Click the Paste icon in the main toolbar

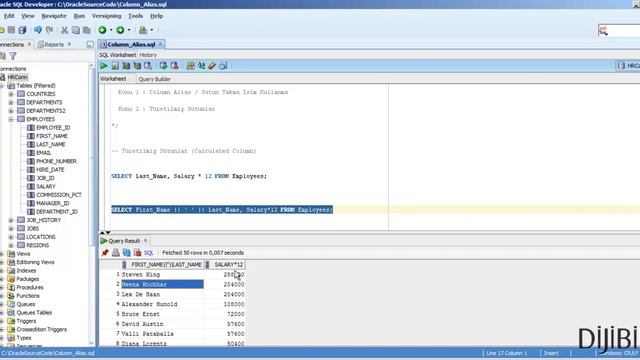(87, 30)
